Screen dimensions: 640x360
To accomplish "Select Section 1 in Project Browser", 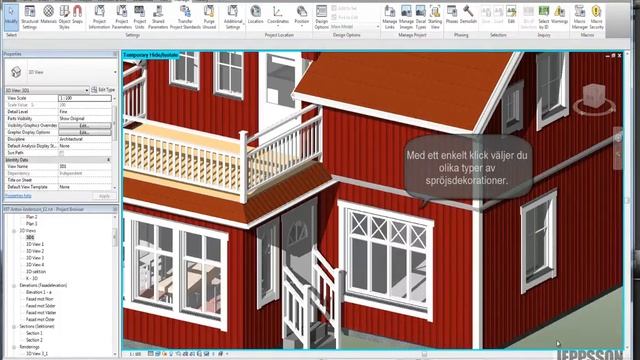I will click(x=34, y=333).
